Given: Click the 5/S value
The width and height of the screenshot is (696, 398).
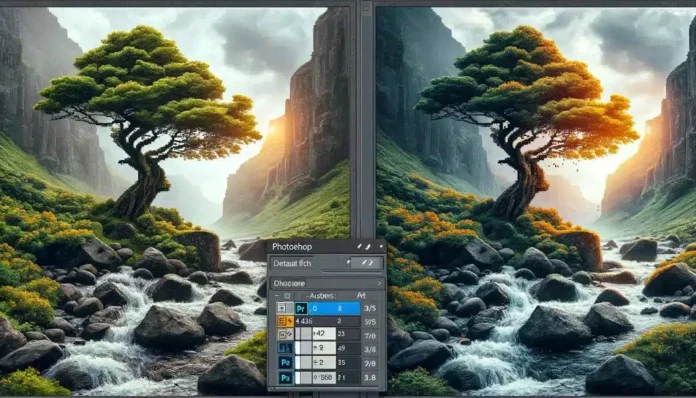Looking at the screenshot, I should click(370, 322).
